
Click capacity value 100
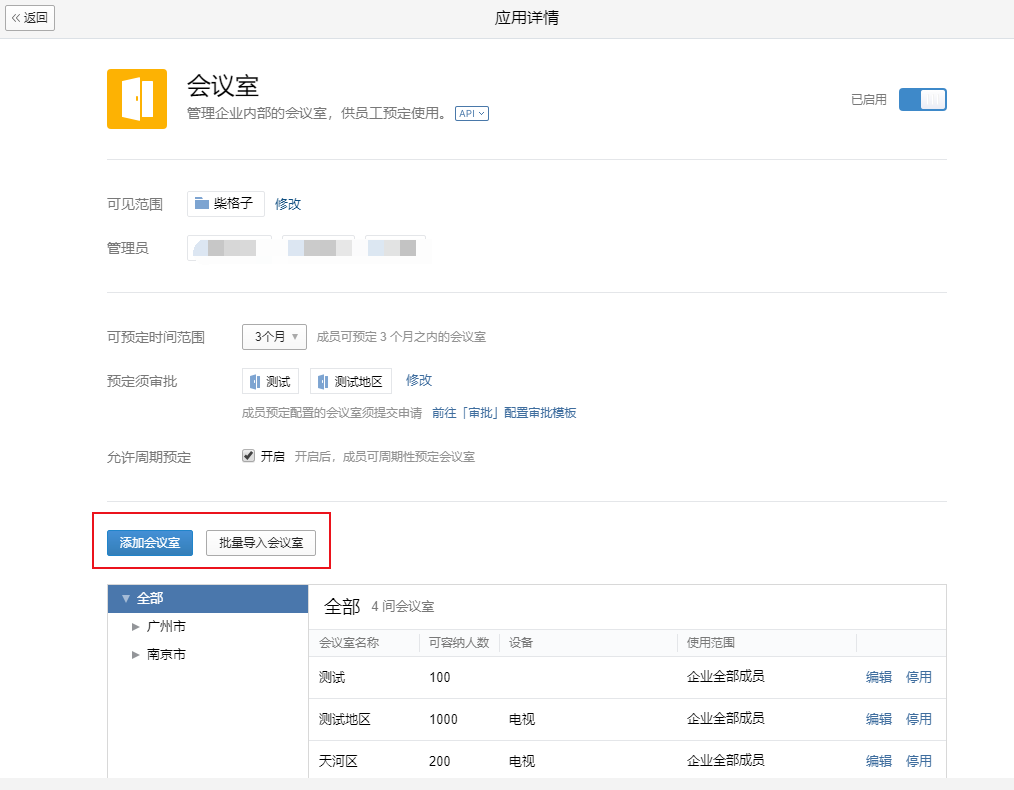click(x=440, y=678)
